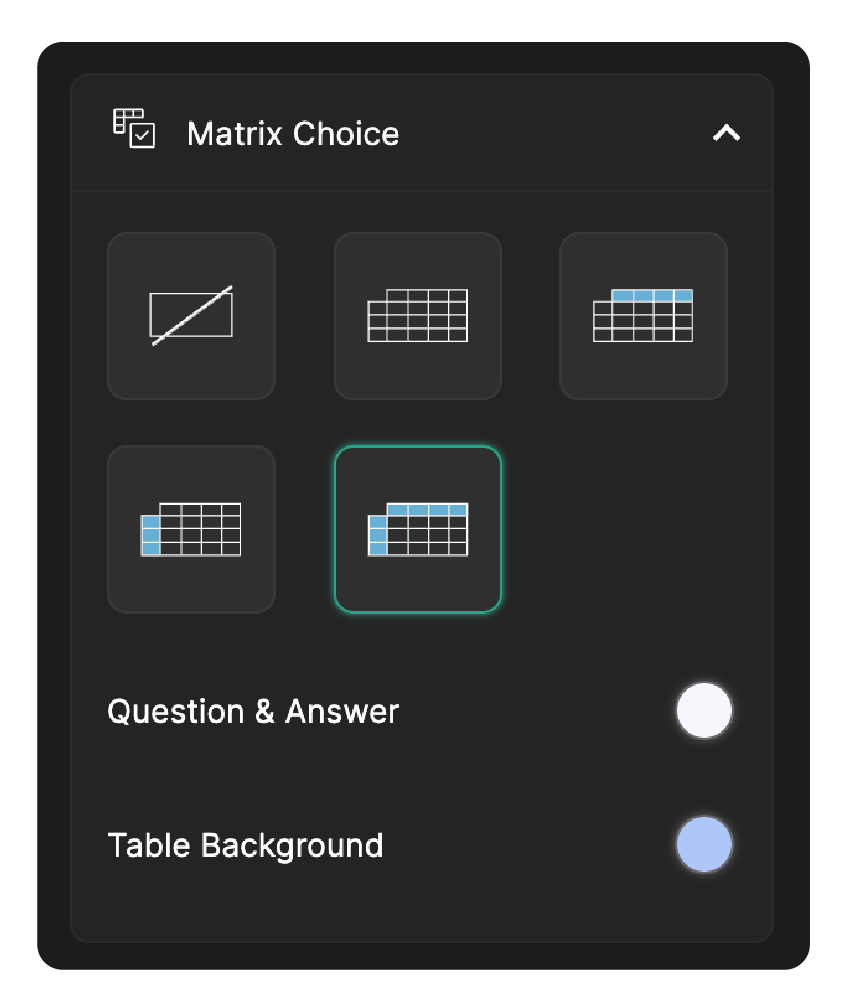Open the Question & Answer color picker
The height and width of the screenshot is (999, 848).
click(704, 711)
